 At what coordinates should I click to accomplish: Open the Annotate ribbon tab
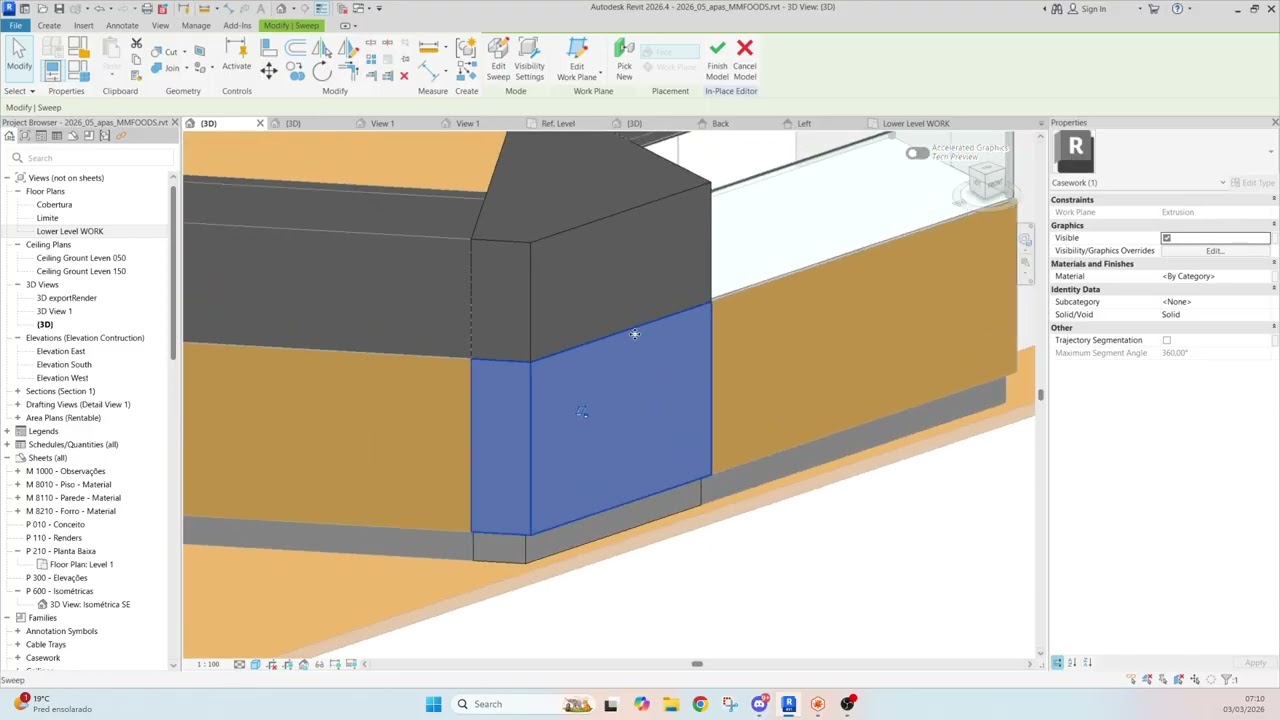point(122,25)
